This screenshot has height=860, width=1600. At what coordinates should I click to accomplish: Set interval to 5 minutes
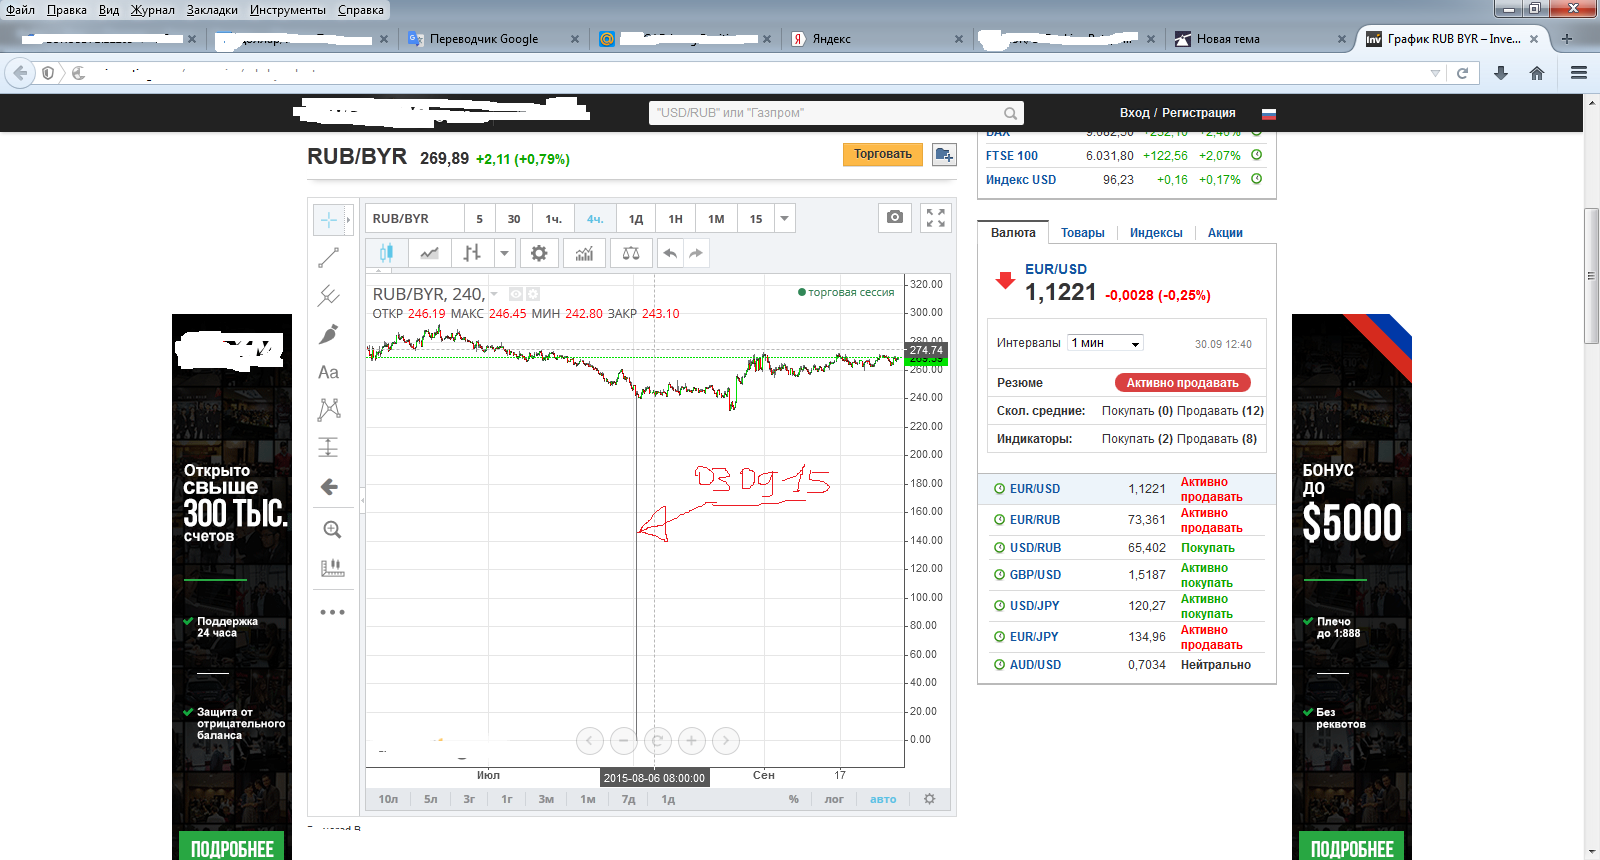479,218
